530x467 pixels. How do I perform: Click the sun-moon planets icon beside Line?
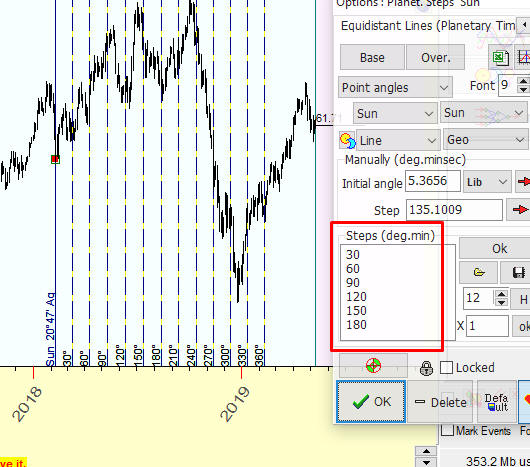[347, 140]
